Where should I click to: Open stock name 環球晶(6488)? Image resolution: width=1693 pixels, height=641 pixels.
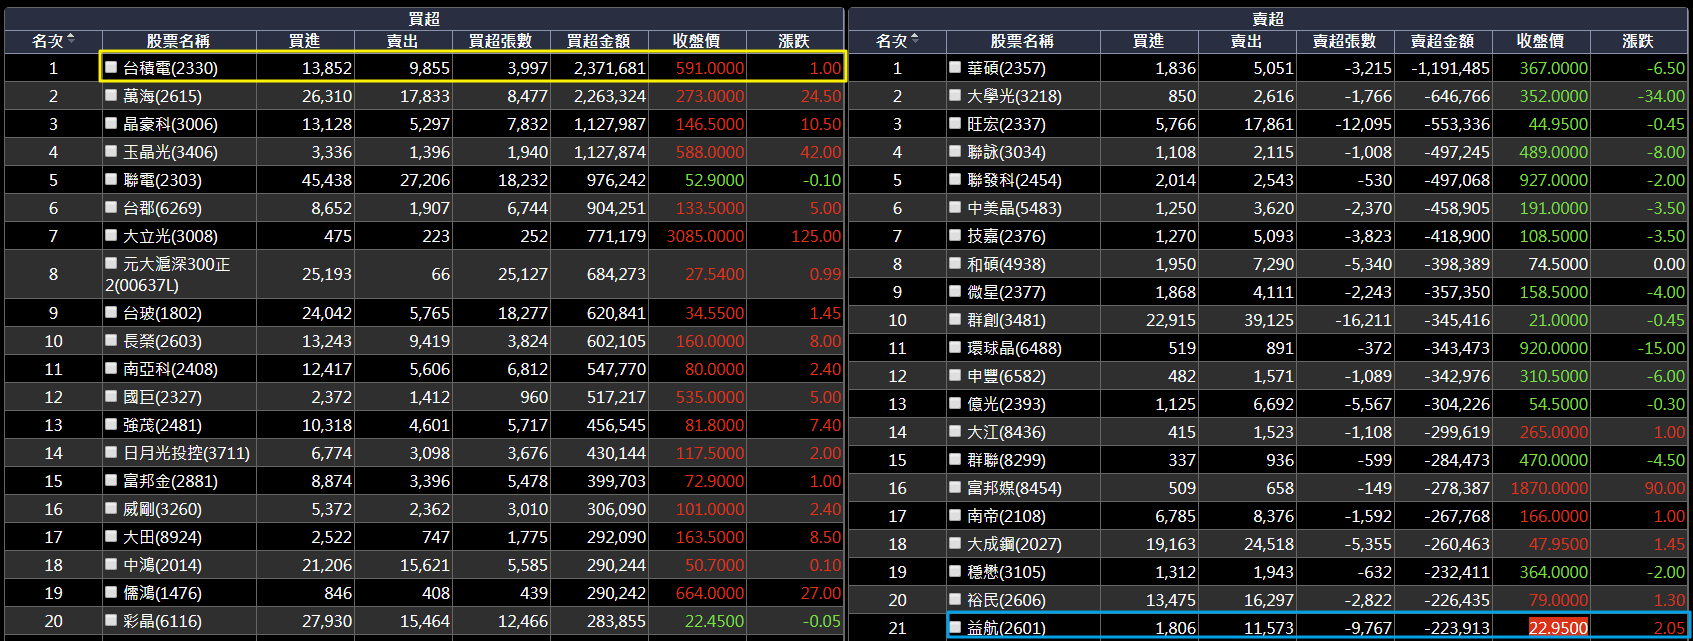[x=1014, y=348]
